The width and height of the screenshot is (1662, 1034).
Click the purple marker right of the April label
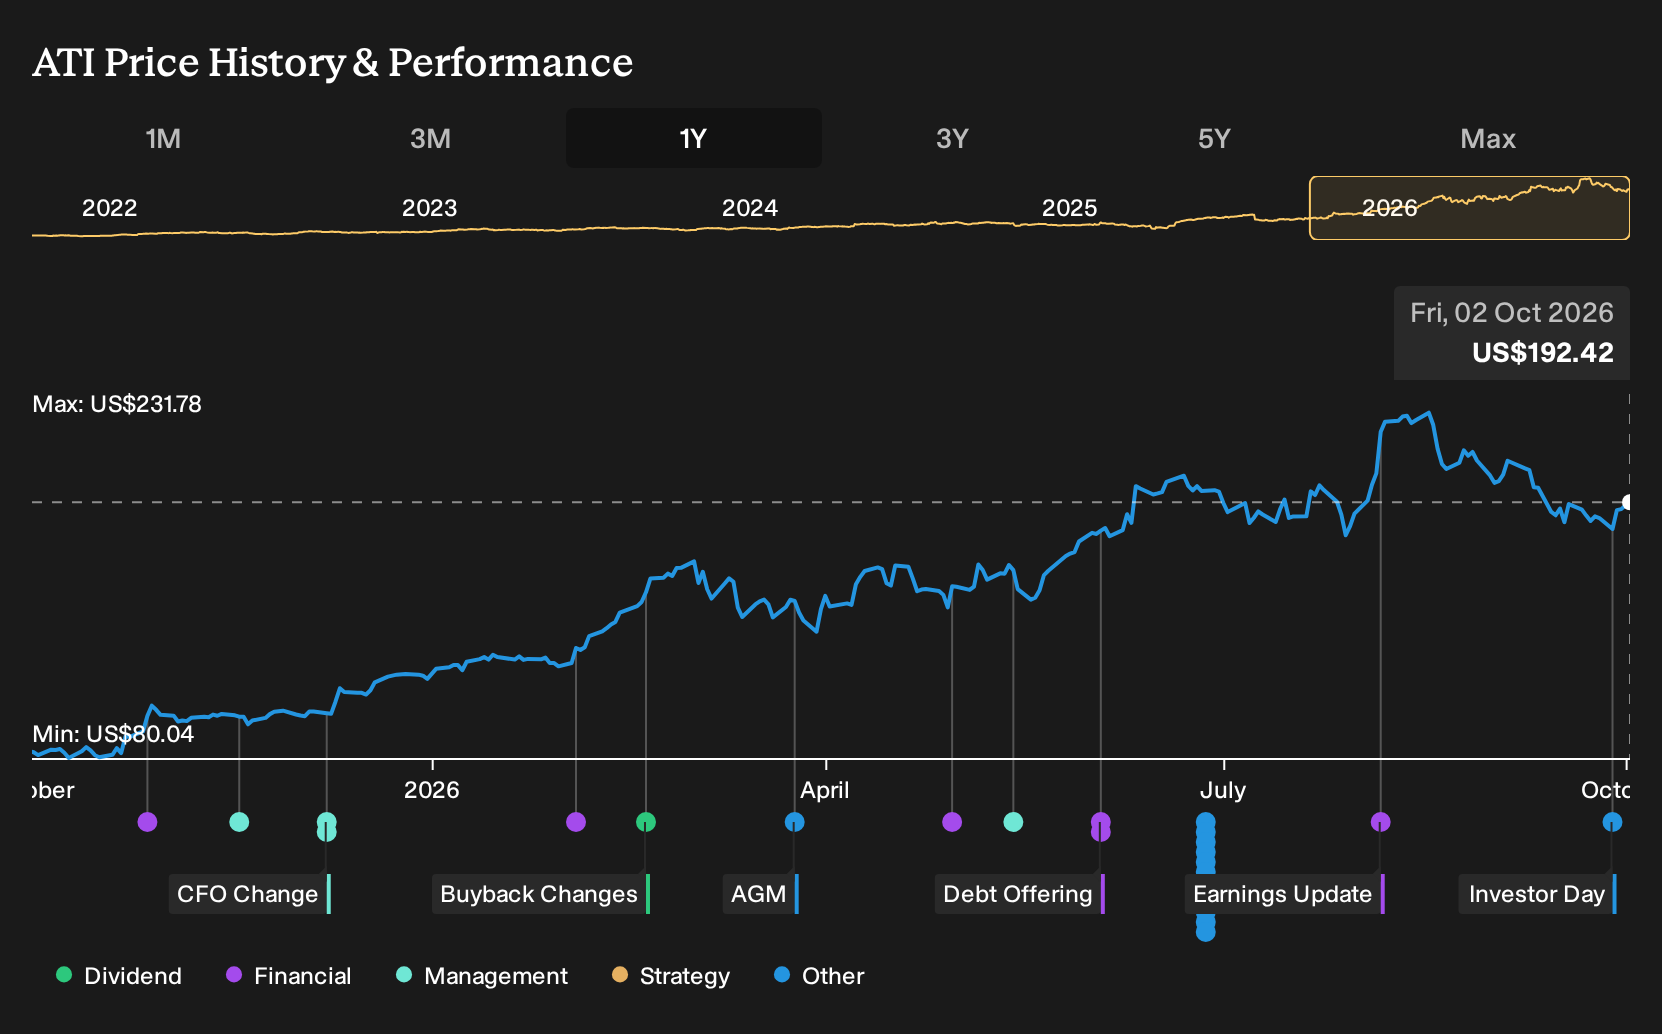[952, 822]
